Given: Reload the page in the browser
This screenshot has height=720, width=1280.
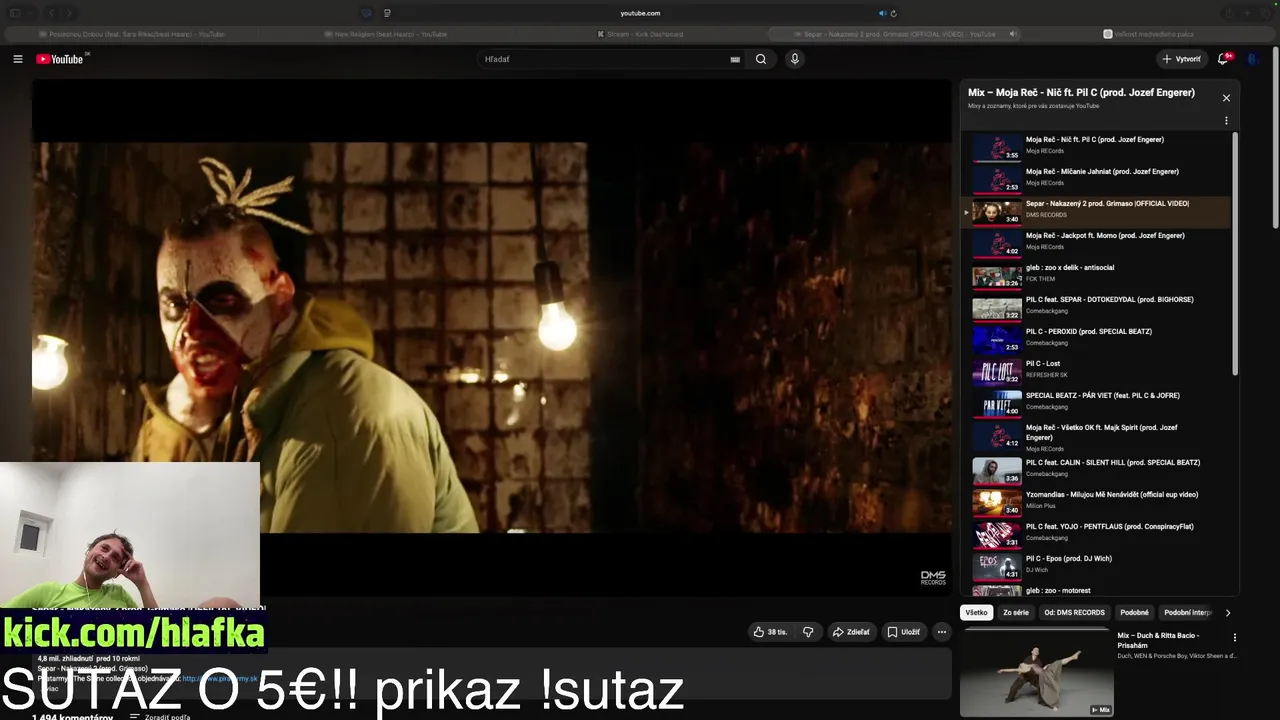Looking at the screenshot, I should coord(893,13).
